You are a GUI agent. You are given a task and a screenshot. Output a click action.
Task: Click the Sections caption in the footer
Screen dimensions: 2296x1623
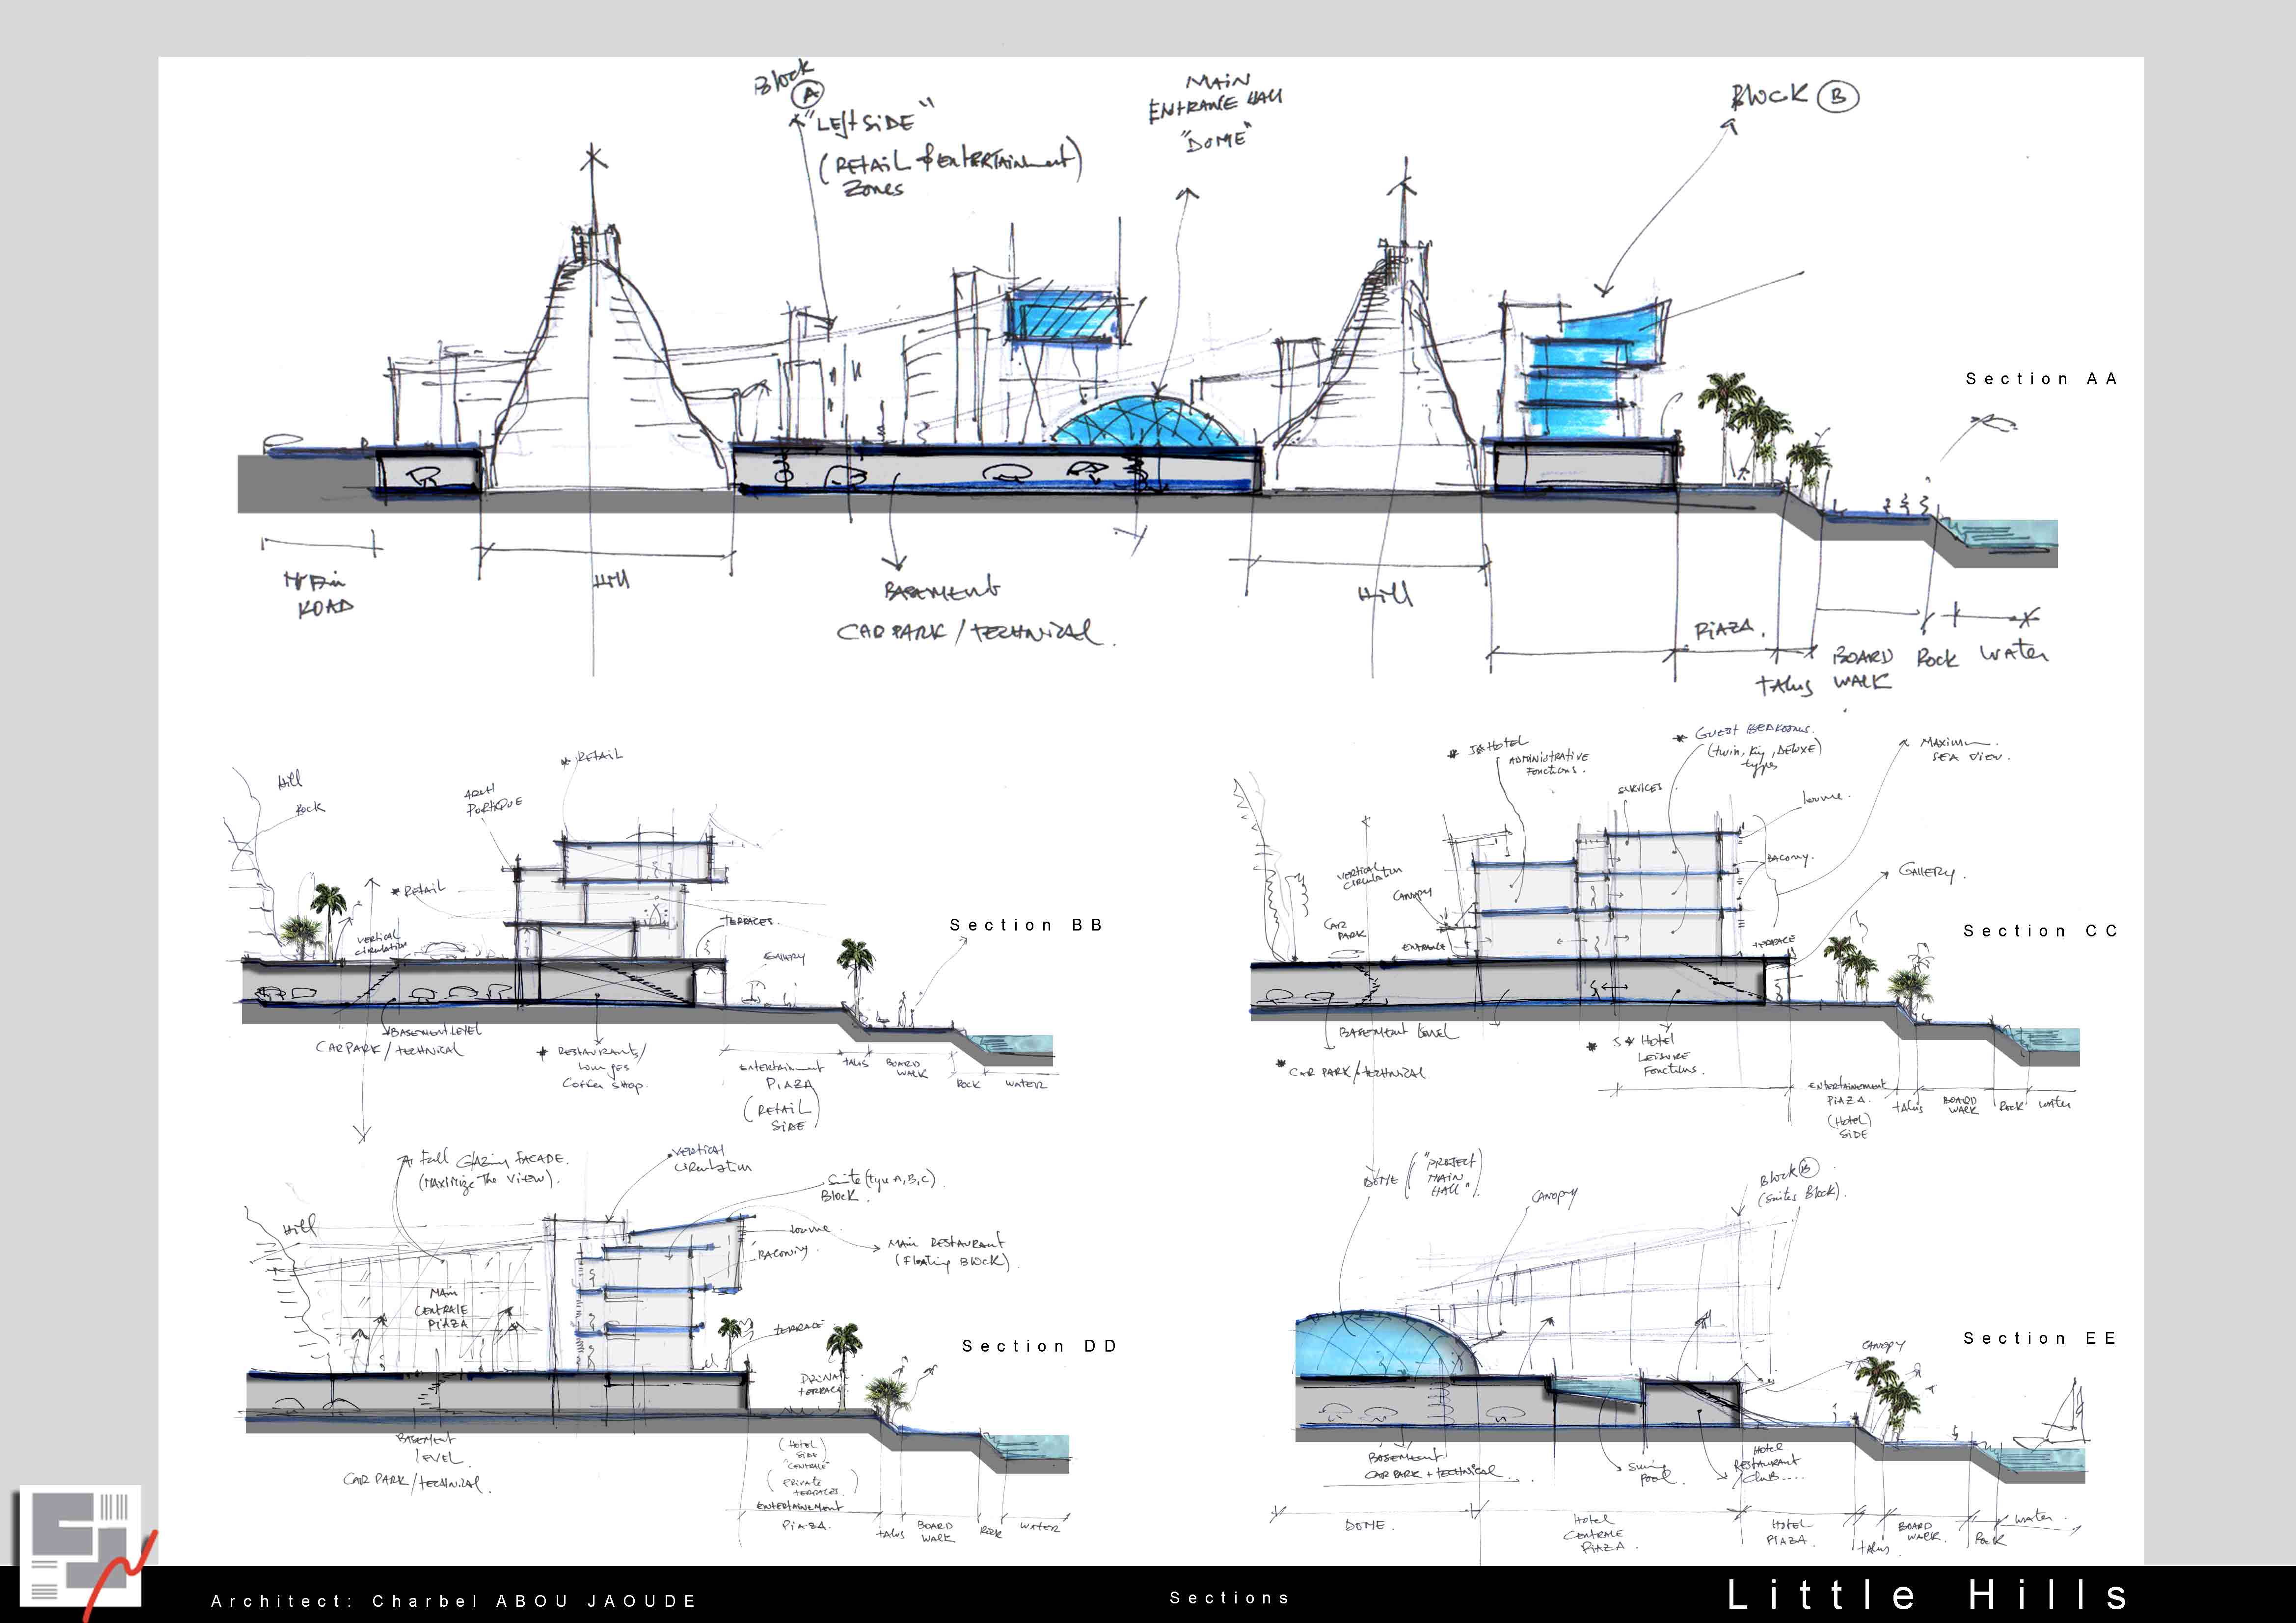[1229, 1598]
